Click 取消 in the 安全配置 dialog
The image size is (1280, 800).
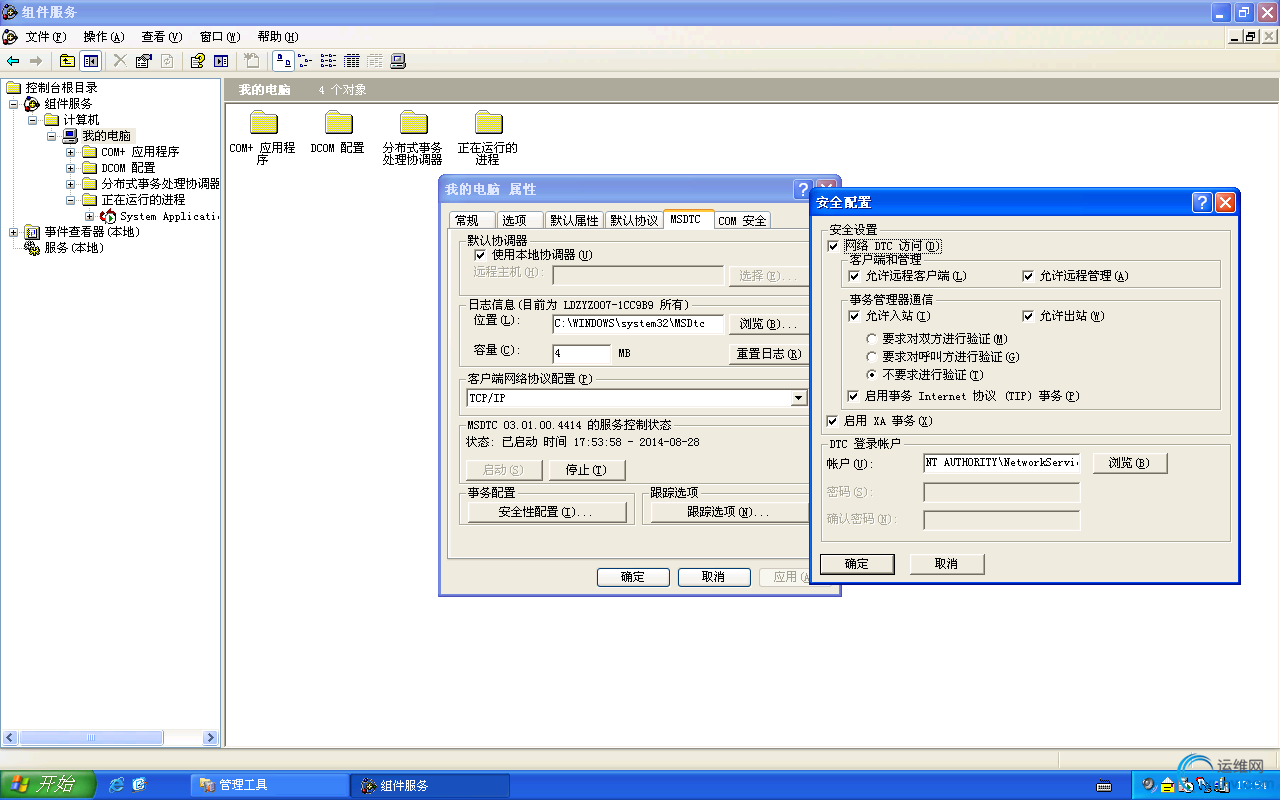946,564
